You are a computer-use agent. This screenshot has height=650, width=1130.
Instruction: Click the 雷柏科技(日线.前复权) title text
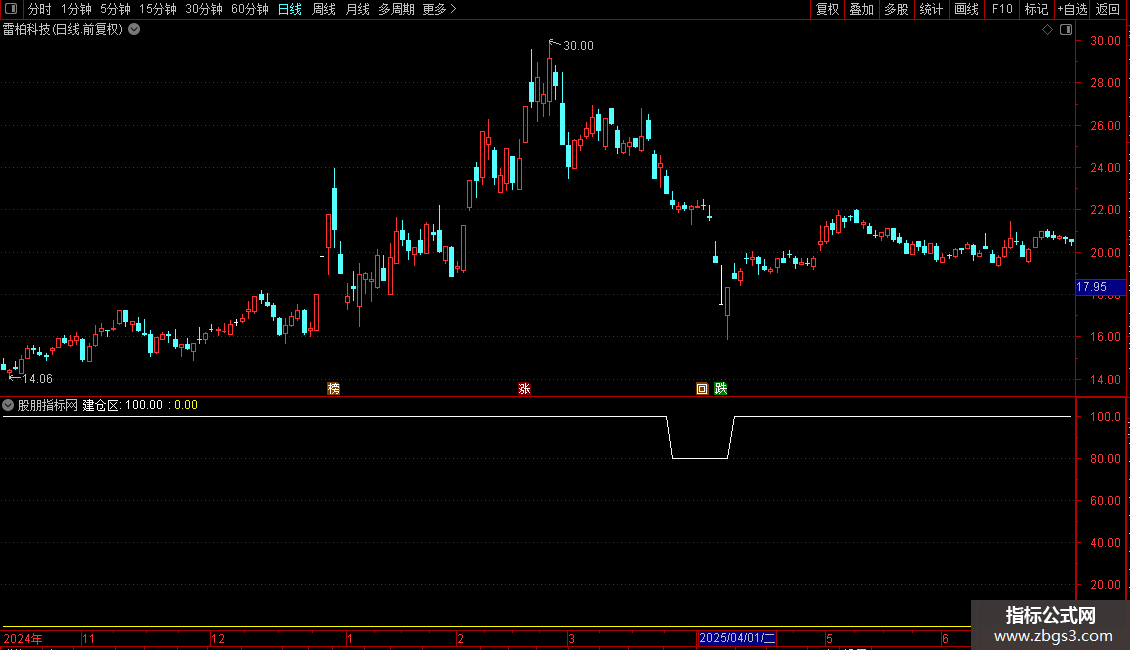[63, 30]
